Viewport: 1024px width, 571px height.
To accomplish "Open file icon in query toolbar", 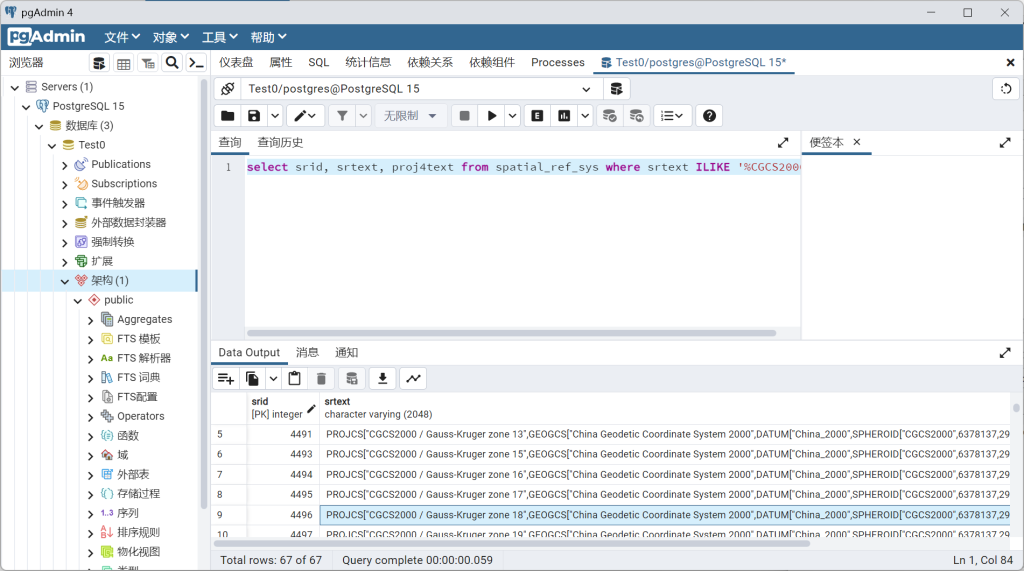I will point(228,116).
